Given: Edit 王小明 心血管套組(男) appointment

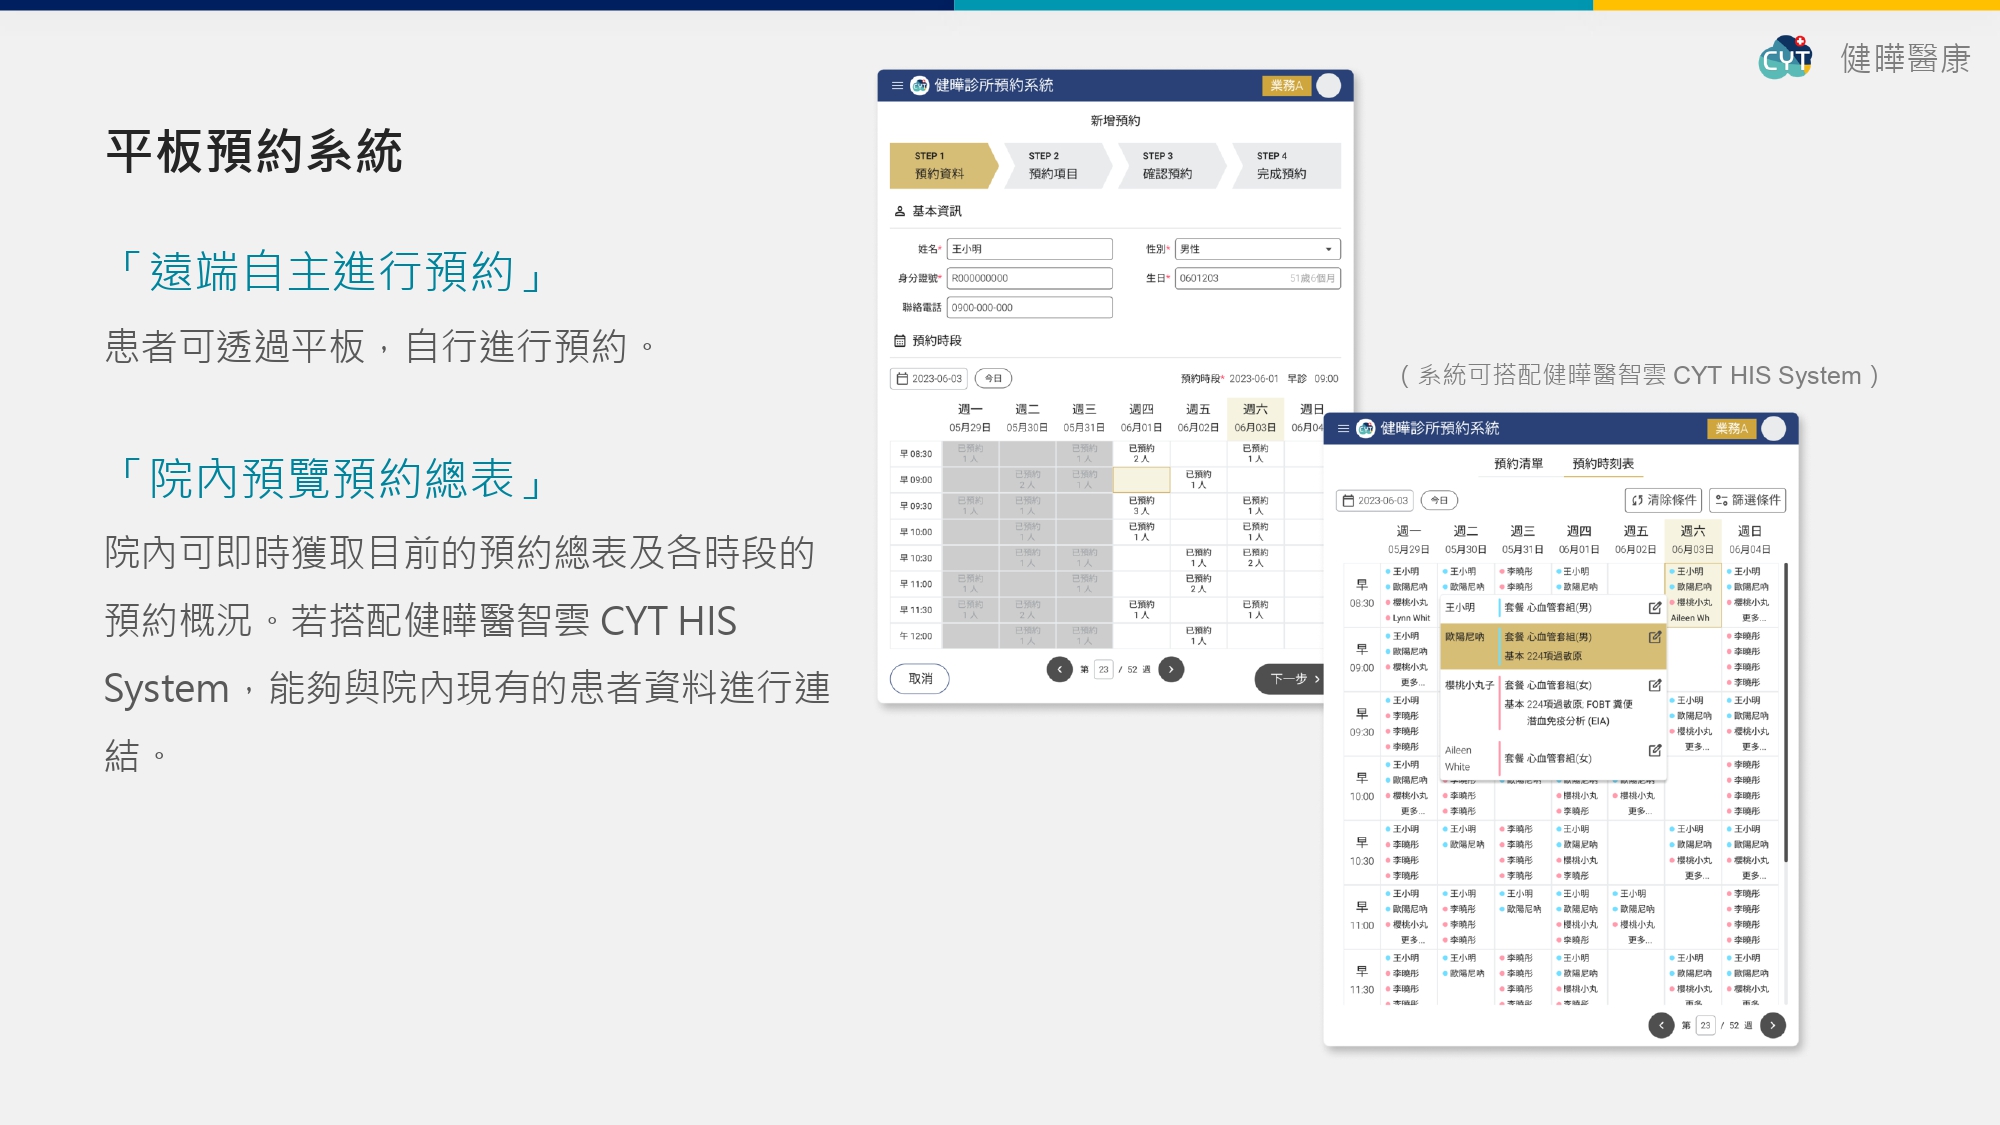Looking at the screenshot, I should click(1655, 607).
